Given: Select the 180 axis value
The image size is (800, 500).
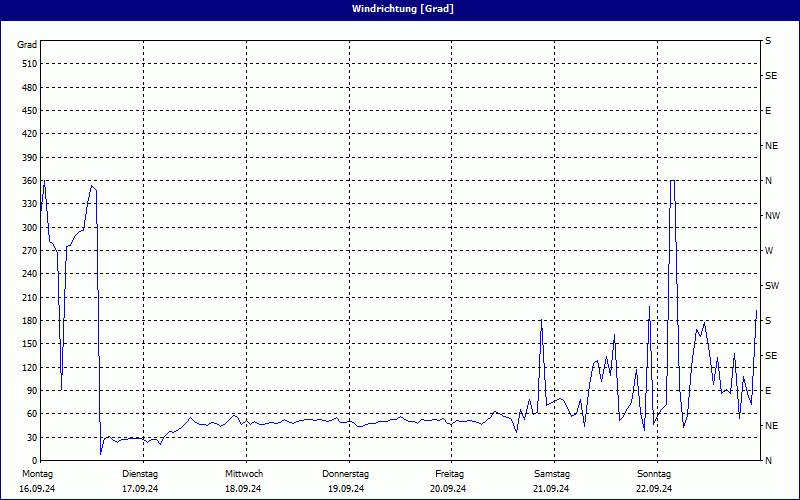Looking at the screenshot, I should 30,320.
